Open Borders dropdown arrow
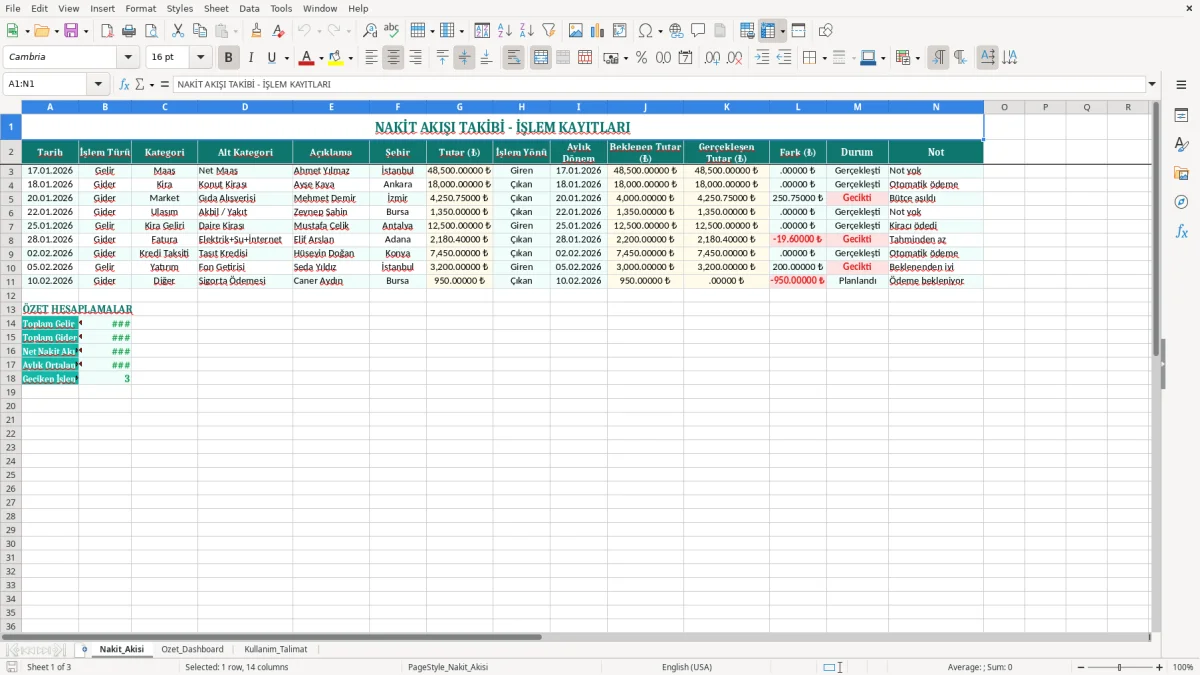This screenshot has height=675, width=1200. pyautogui.click(x=824, y=58)
